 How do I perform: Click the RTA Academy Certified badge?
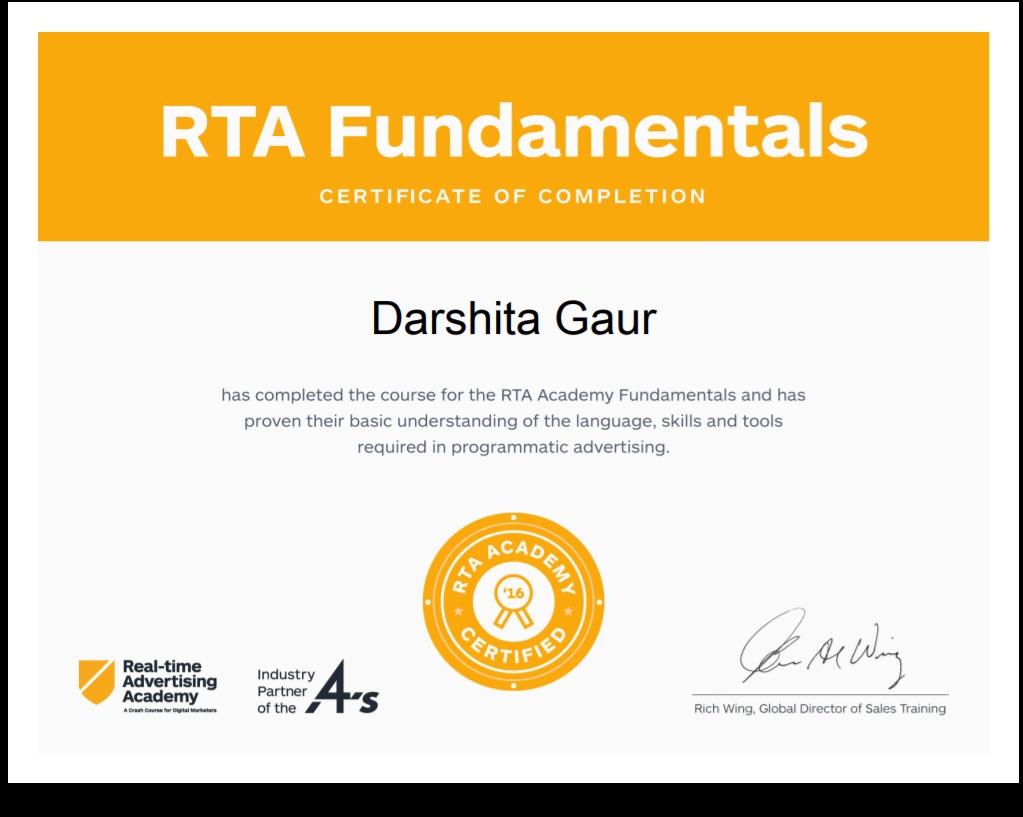click(x=513, y=601)
